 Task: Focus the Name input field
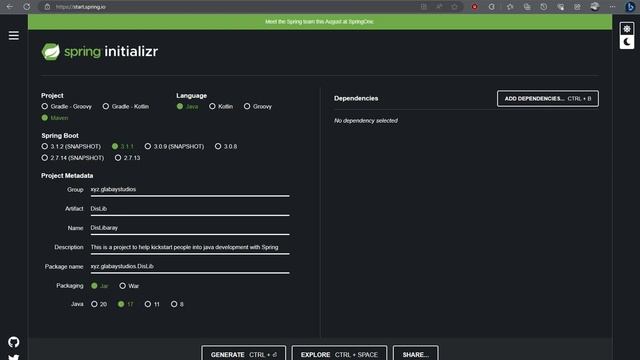(x=190, y=228)
